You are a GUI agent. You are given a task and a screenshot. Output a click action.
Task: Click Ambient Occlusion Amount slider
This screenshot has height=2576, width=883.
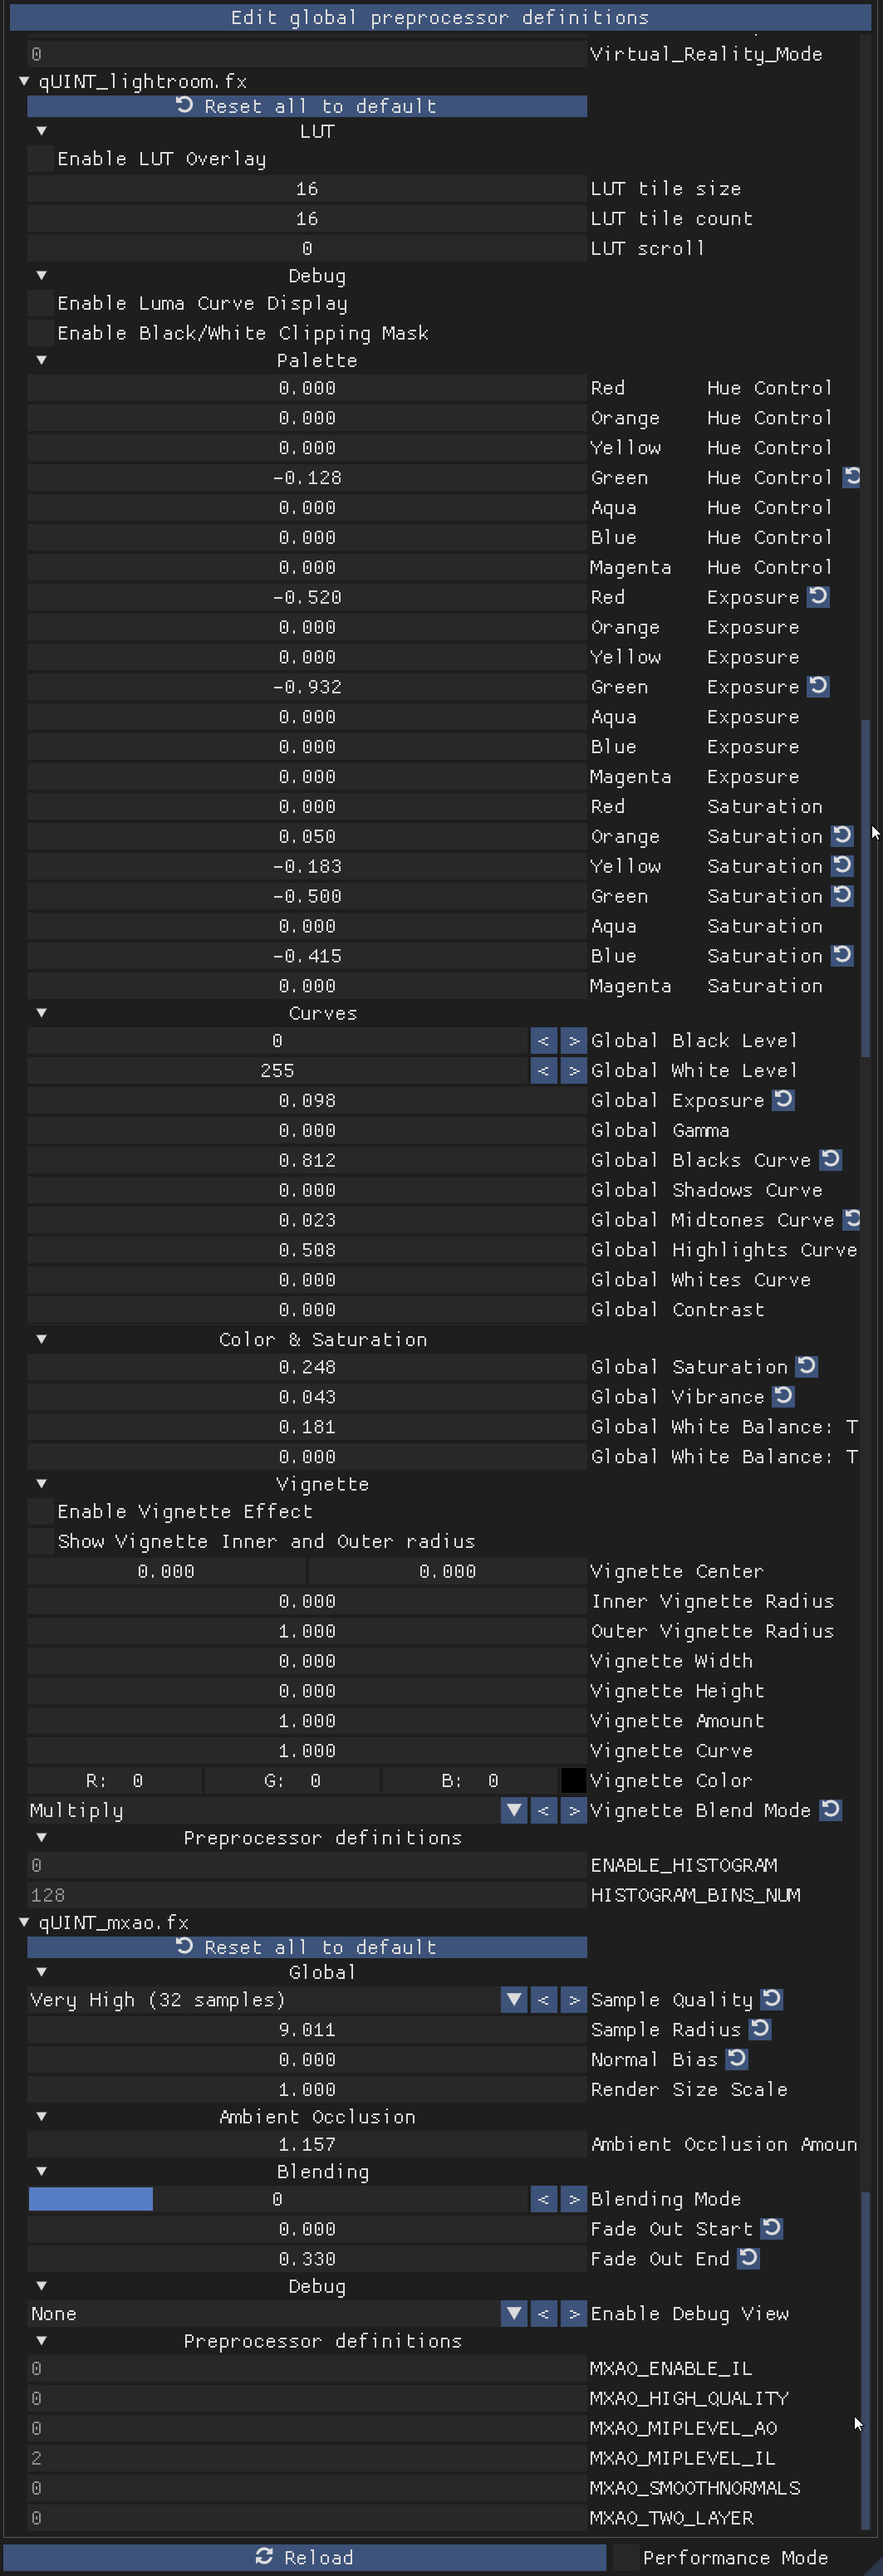click(x=307, y=2145)
